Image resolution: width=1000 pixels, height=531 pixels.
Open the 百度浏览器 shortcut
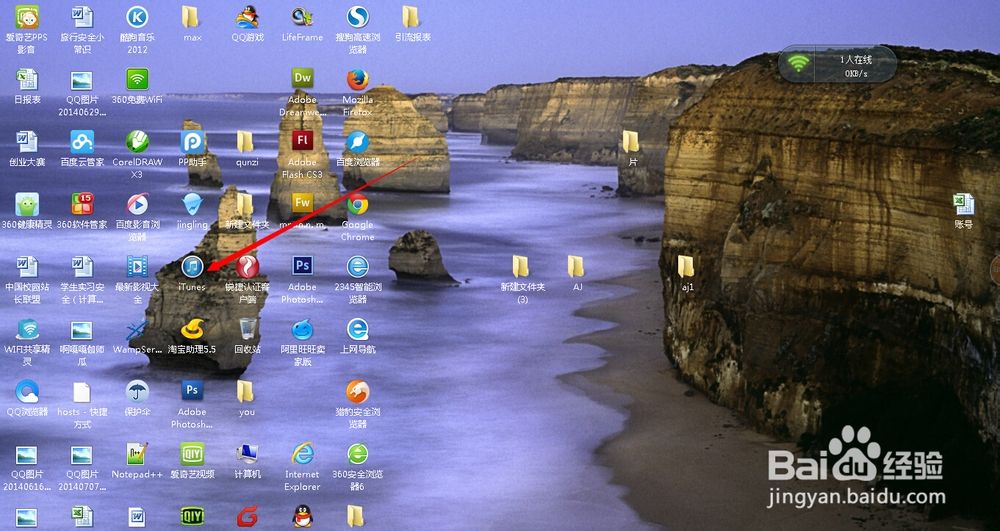(x=358, y=142)
